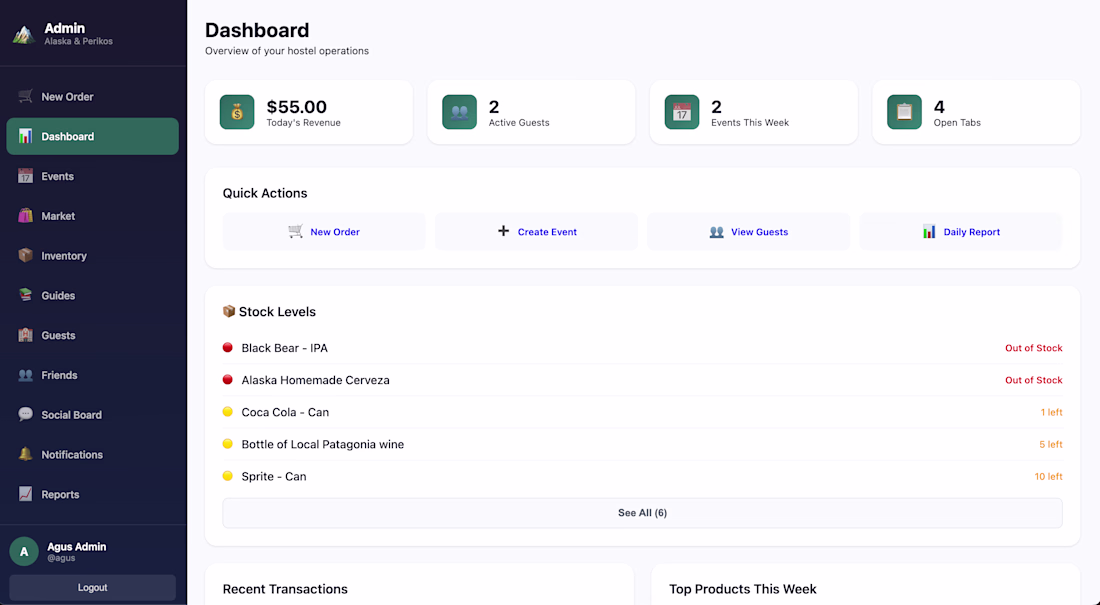Image resolution: width=1100 pixels, height=605 pixels.
Task: Expand stock list with See All (6)
Action: click(642, 513)
